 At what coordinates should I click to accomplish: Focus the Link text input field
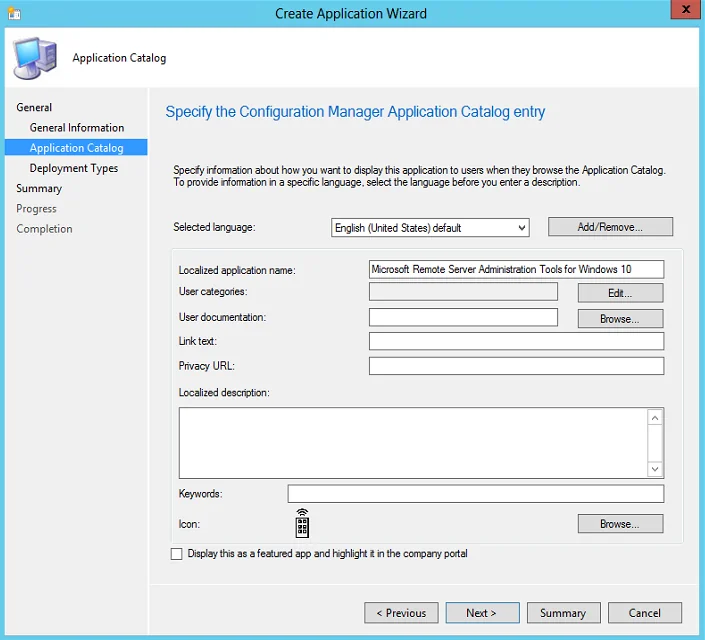516,341
